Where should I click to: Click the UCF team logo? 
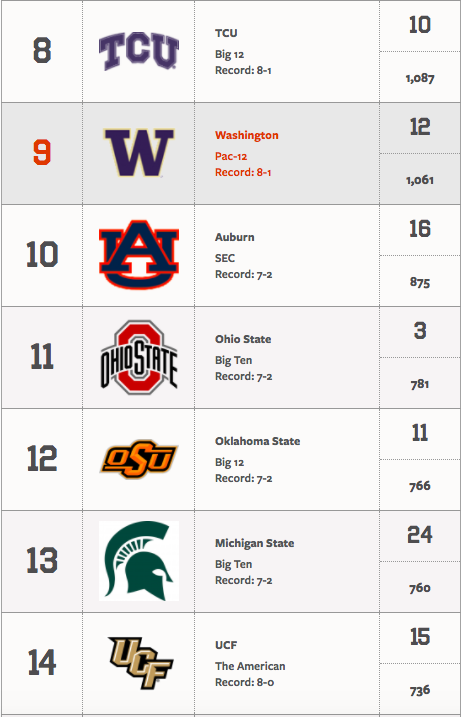tap(140, 663)
